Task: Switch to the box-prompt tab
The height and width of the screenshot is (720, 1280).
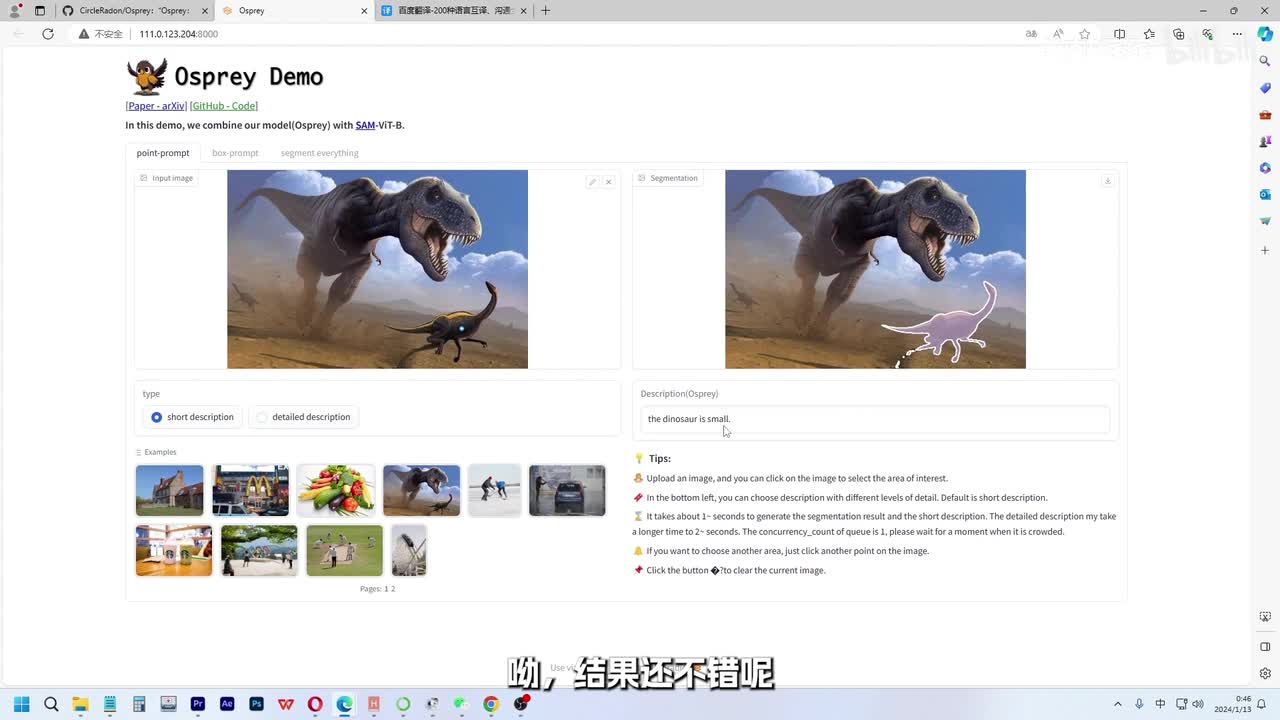Action: pos(235,153)
